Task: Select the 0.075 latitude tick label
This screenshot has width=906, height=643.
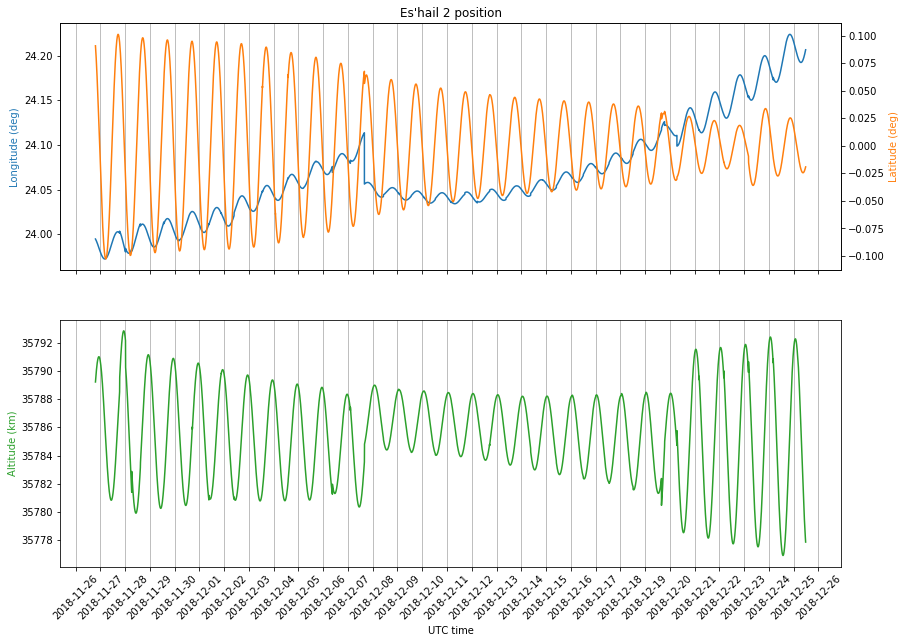Action: pyautogui.click(x=863, y=64)
